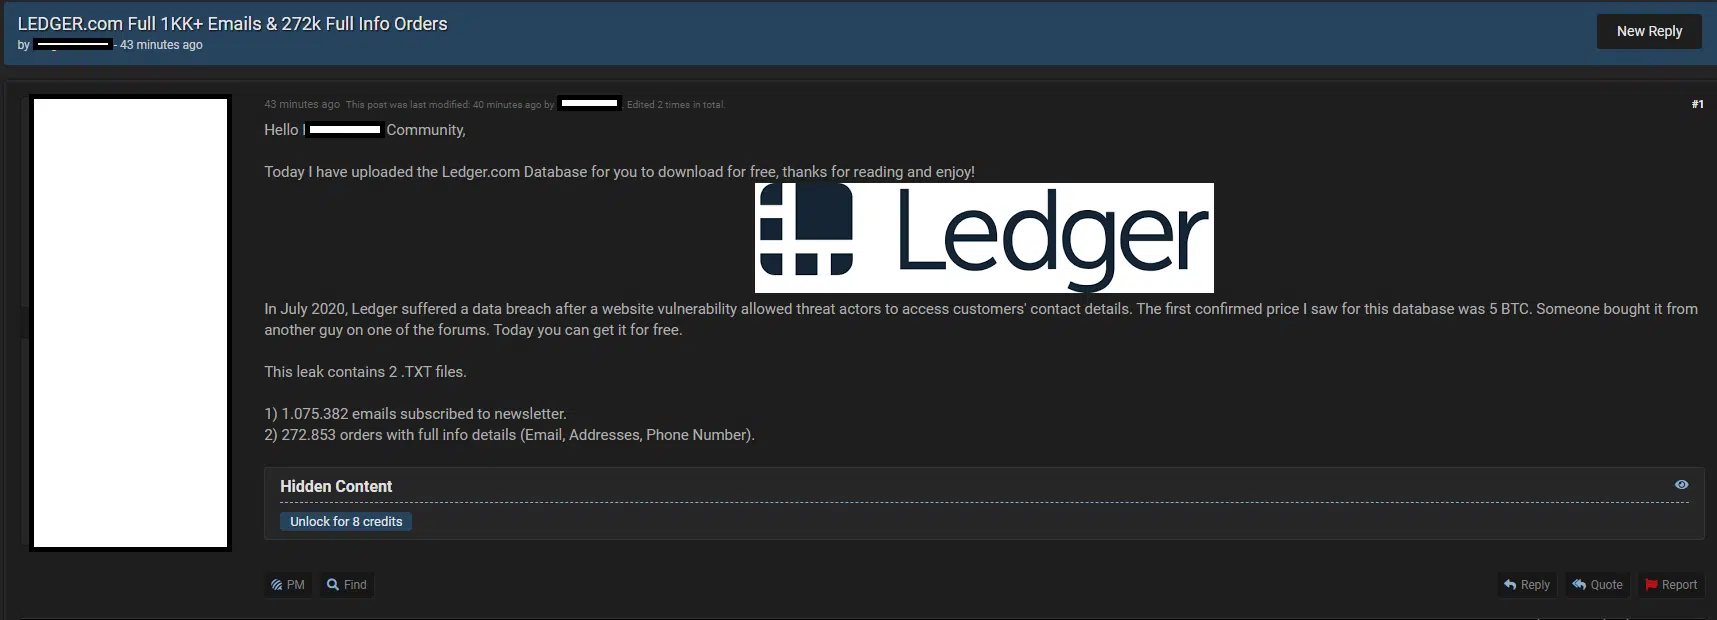This screenshot has height=620, width=1717.
Task: Unlock hidden content for 8 credits
Action: point(346,522)
